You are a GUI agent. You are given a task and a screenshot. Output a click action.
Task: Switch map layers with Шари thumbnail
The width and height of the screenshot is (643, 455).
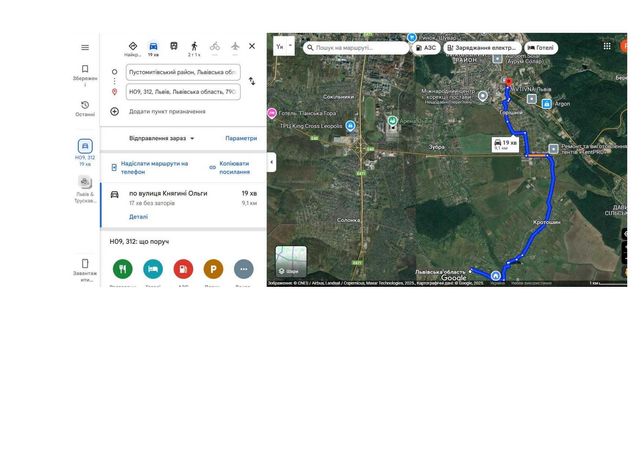(291, 261)
